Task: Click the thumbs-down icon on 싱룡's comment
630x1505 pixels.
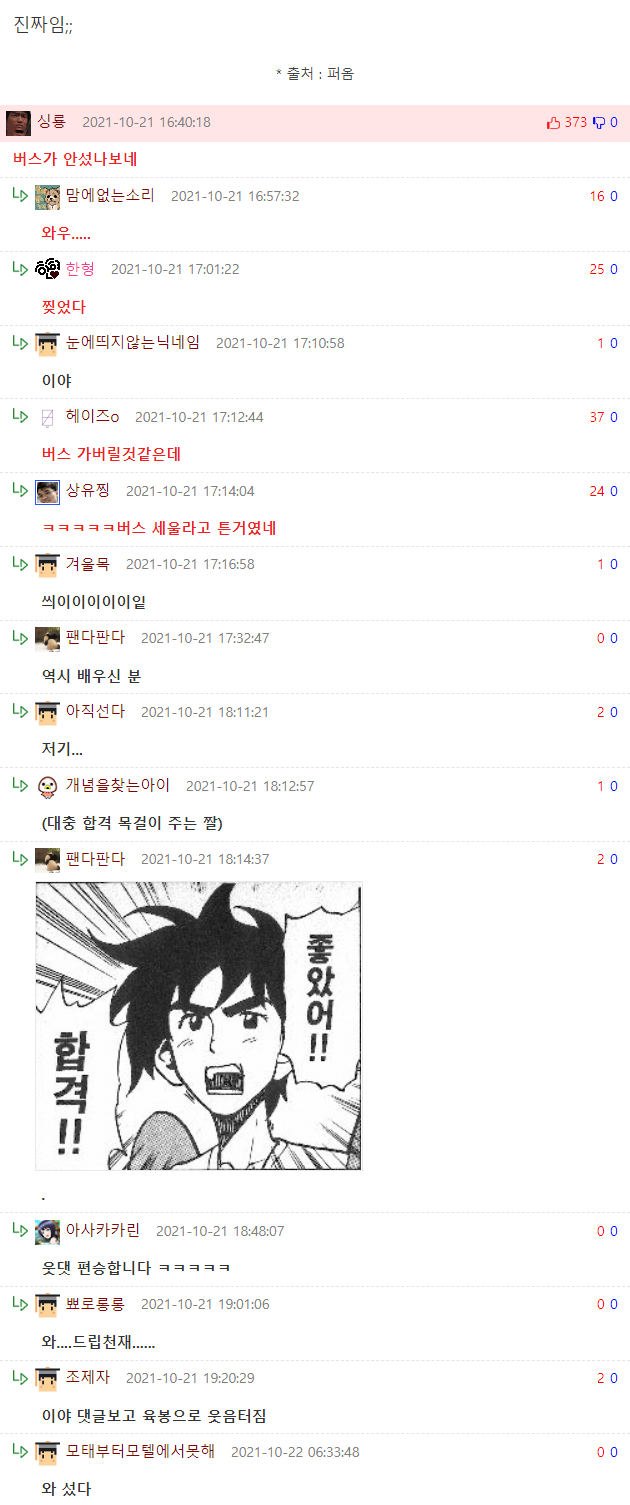Action: coord(599,123)
